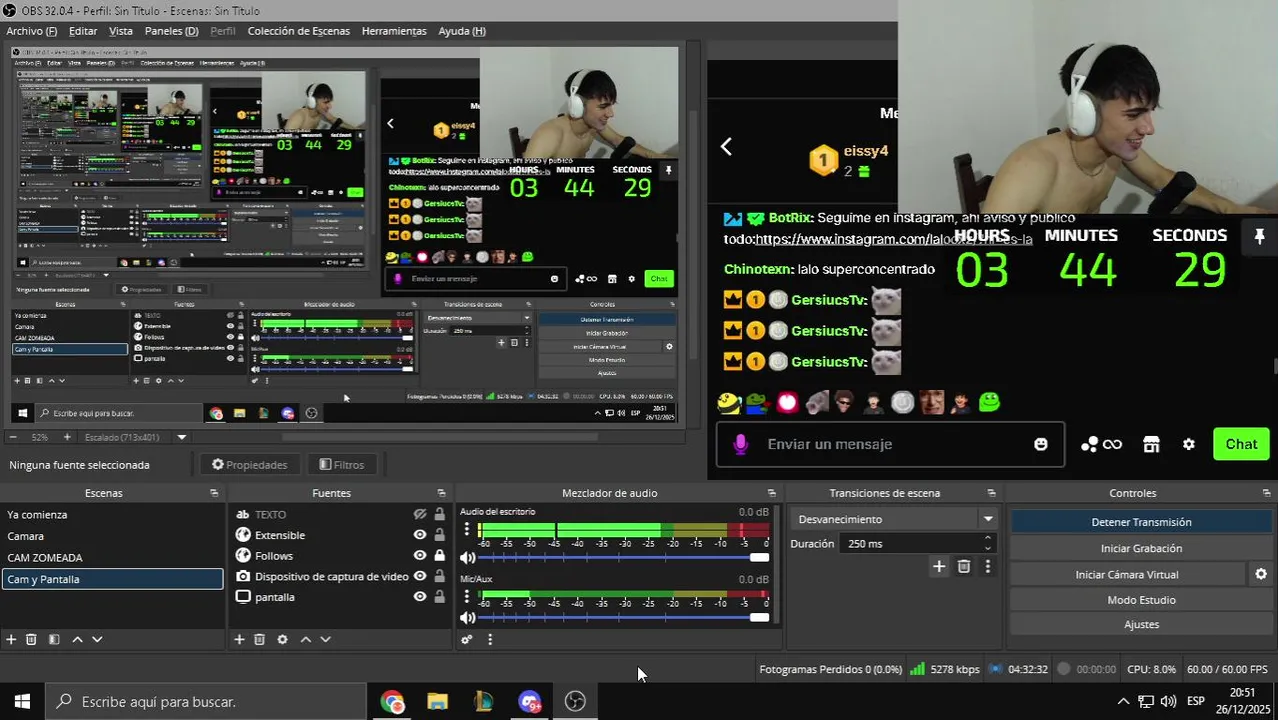Undock the Escenas panel
This screenshot has width=1278, height=720.
pos(214,493)
